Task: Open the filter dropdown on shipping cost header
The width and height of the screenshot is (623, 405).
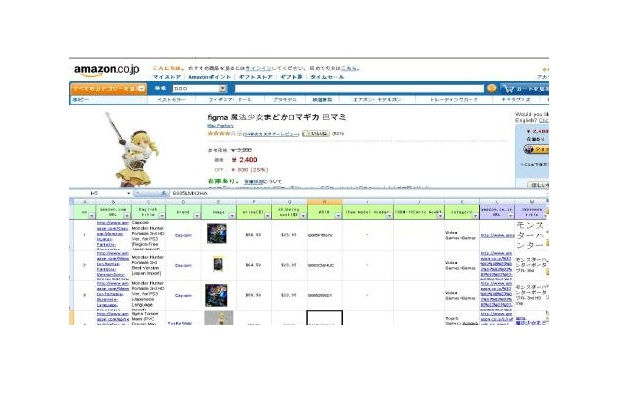Action: coord(303,216)
